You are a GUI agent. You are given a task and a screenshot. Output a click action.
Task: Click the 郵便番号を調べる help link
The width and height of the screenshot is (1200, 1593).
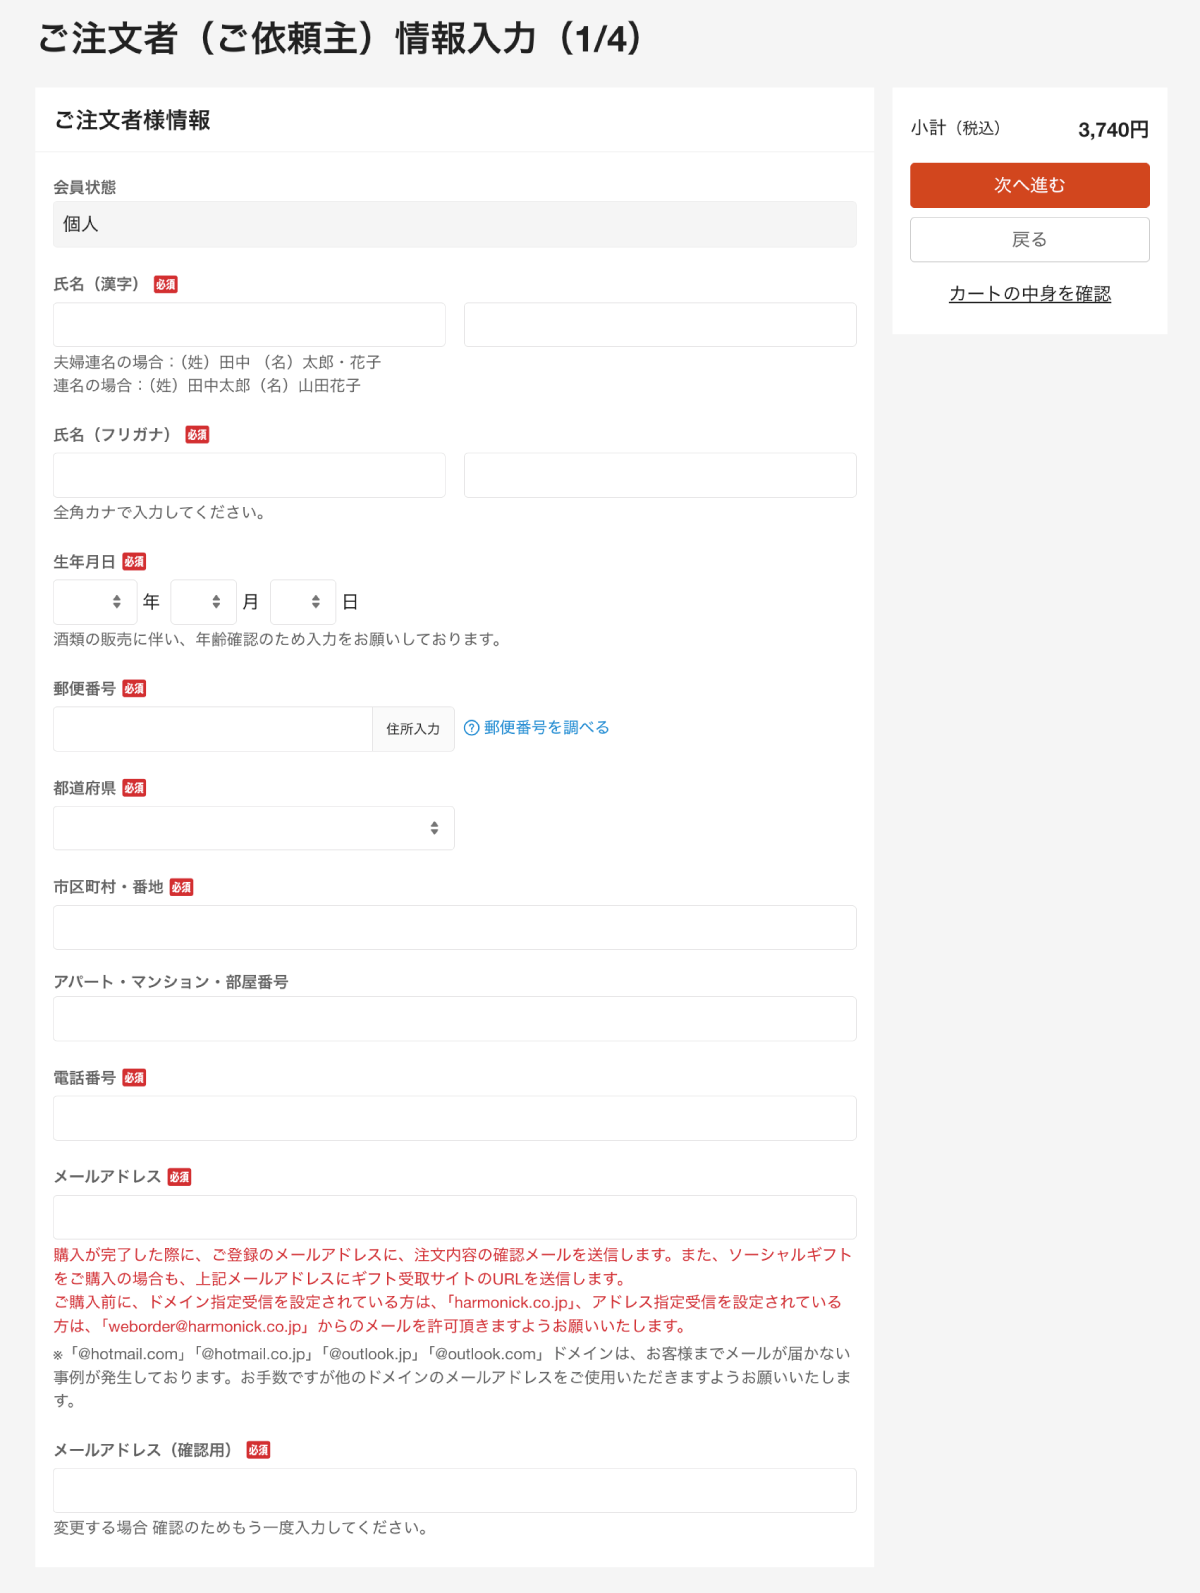pos(546,728)
